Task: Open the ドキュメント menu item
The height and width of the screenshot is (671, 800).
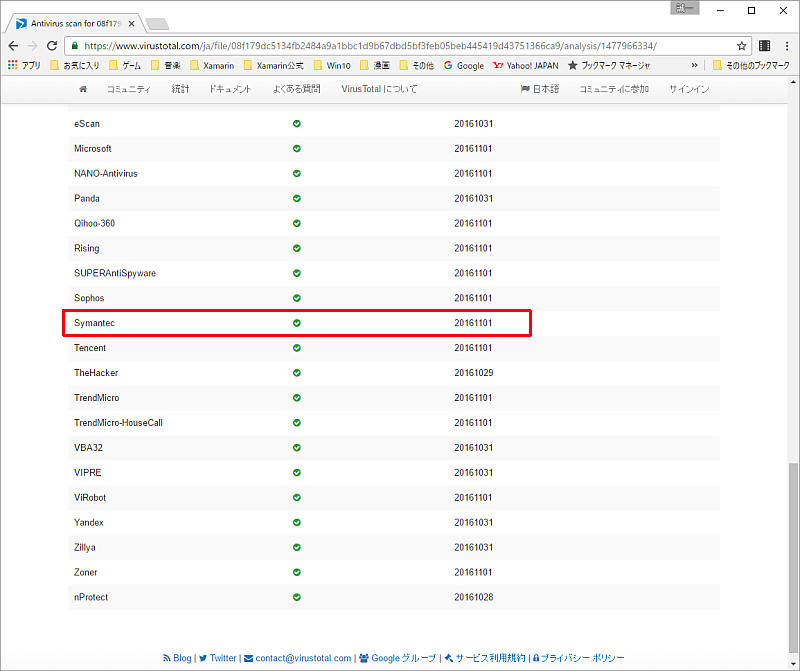Action: coord(230,89)
